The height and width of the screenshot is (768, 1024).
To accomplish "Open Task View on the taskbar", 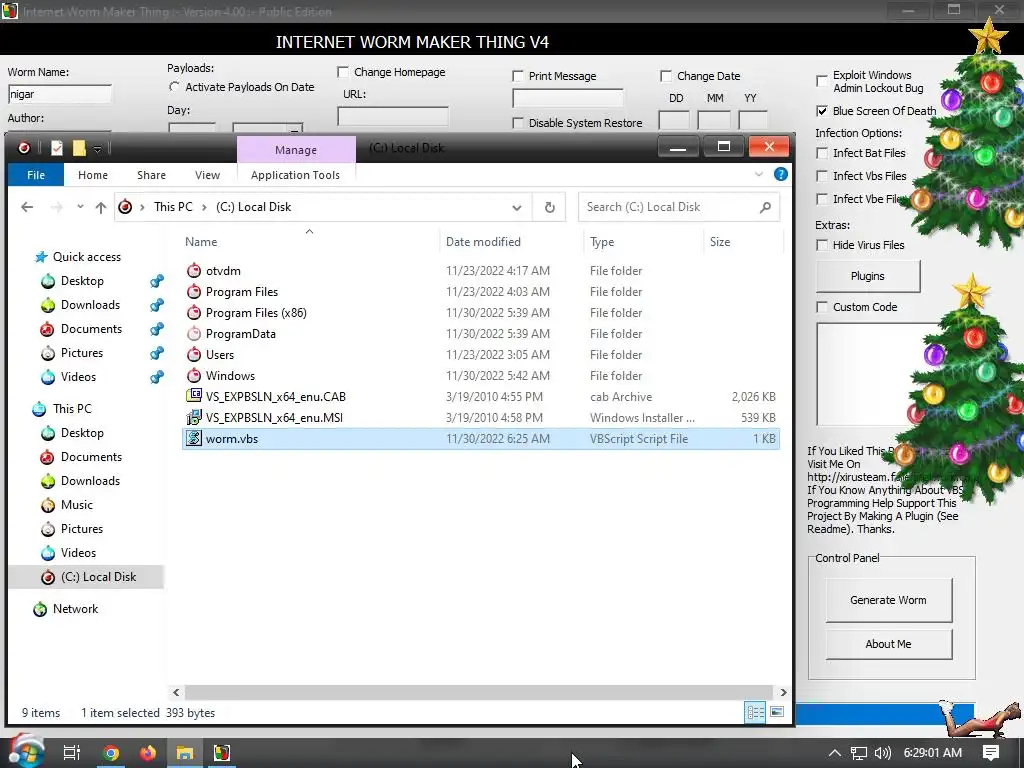I will point(71,753).
